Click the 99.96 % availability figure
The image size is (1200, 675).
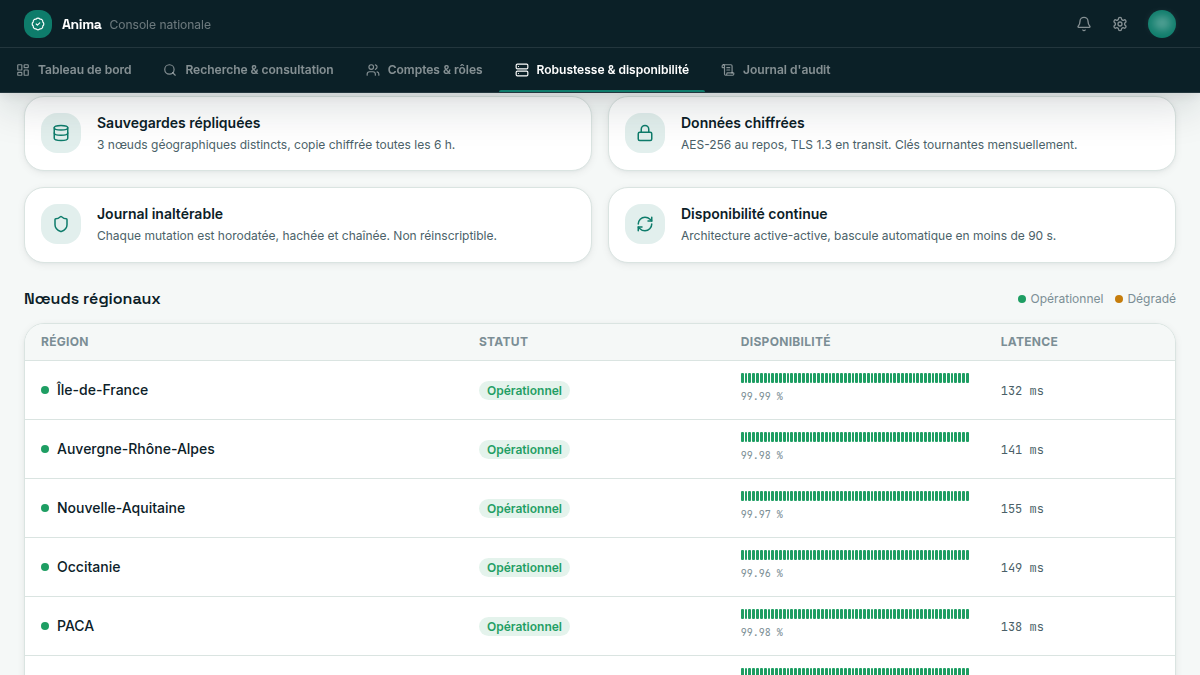click(762, 573)
